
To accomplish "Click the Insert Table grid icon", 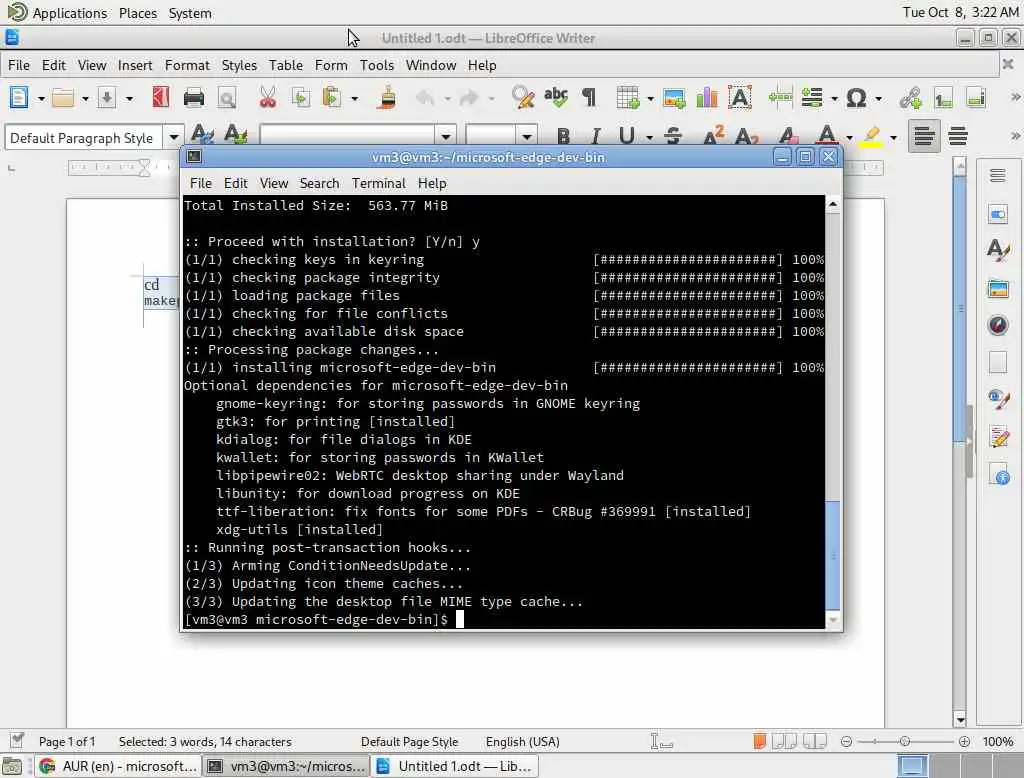I will tap(628, 98).
